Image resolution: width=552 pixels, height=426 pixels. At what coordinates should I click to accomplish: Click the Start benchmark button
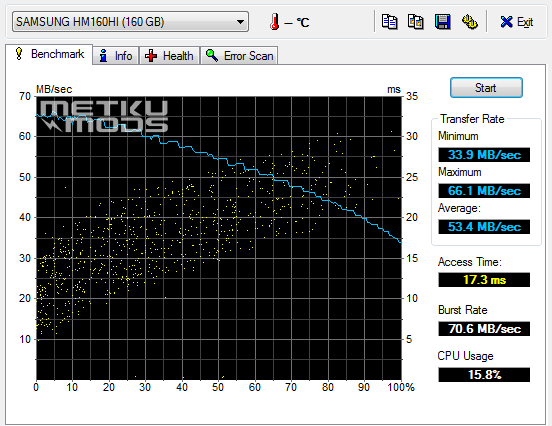(x=486, y=88)
